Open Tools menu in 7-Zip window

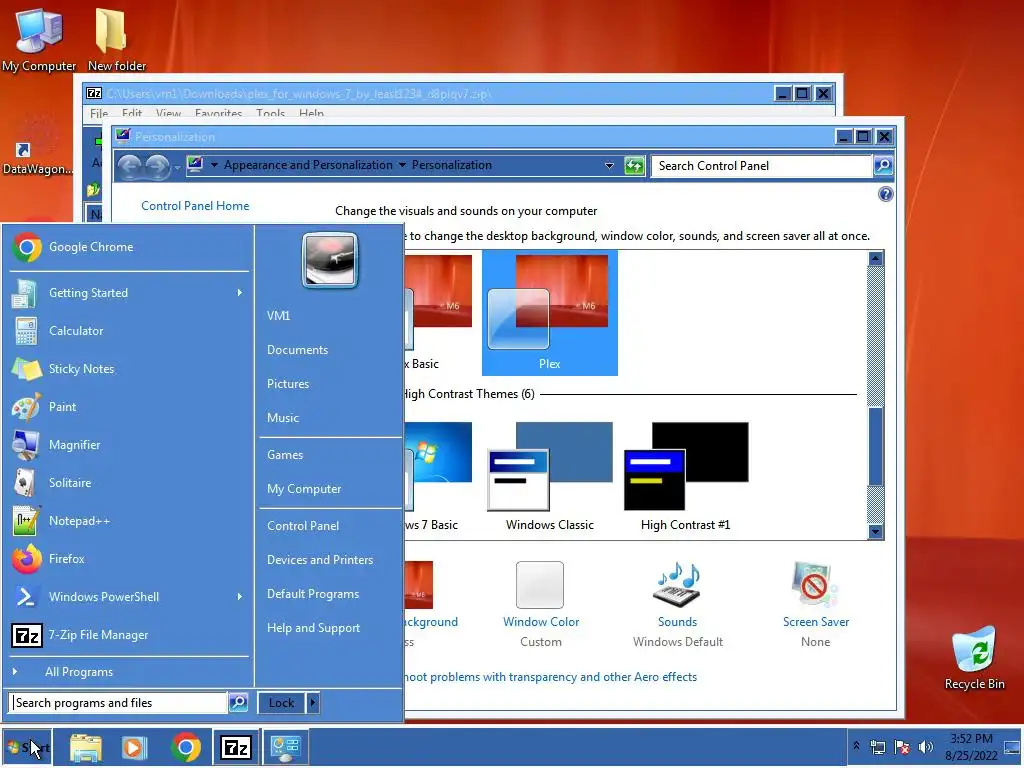point(270,114)
